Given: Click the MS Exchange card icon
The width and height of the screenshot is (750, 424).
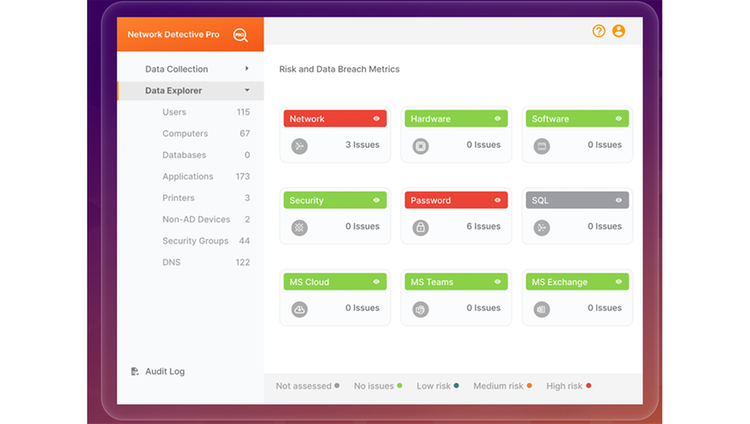Looking at the screenshot, I should [541, 309].
